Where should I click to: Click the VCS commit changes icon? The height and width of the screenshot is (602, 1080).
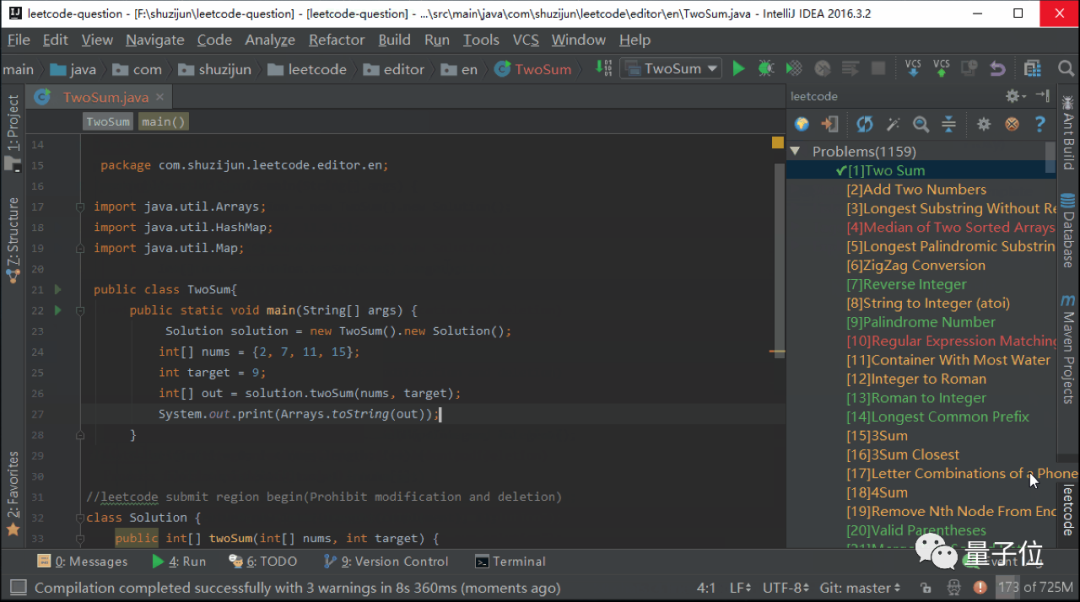point(941,68)
